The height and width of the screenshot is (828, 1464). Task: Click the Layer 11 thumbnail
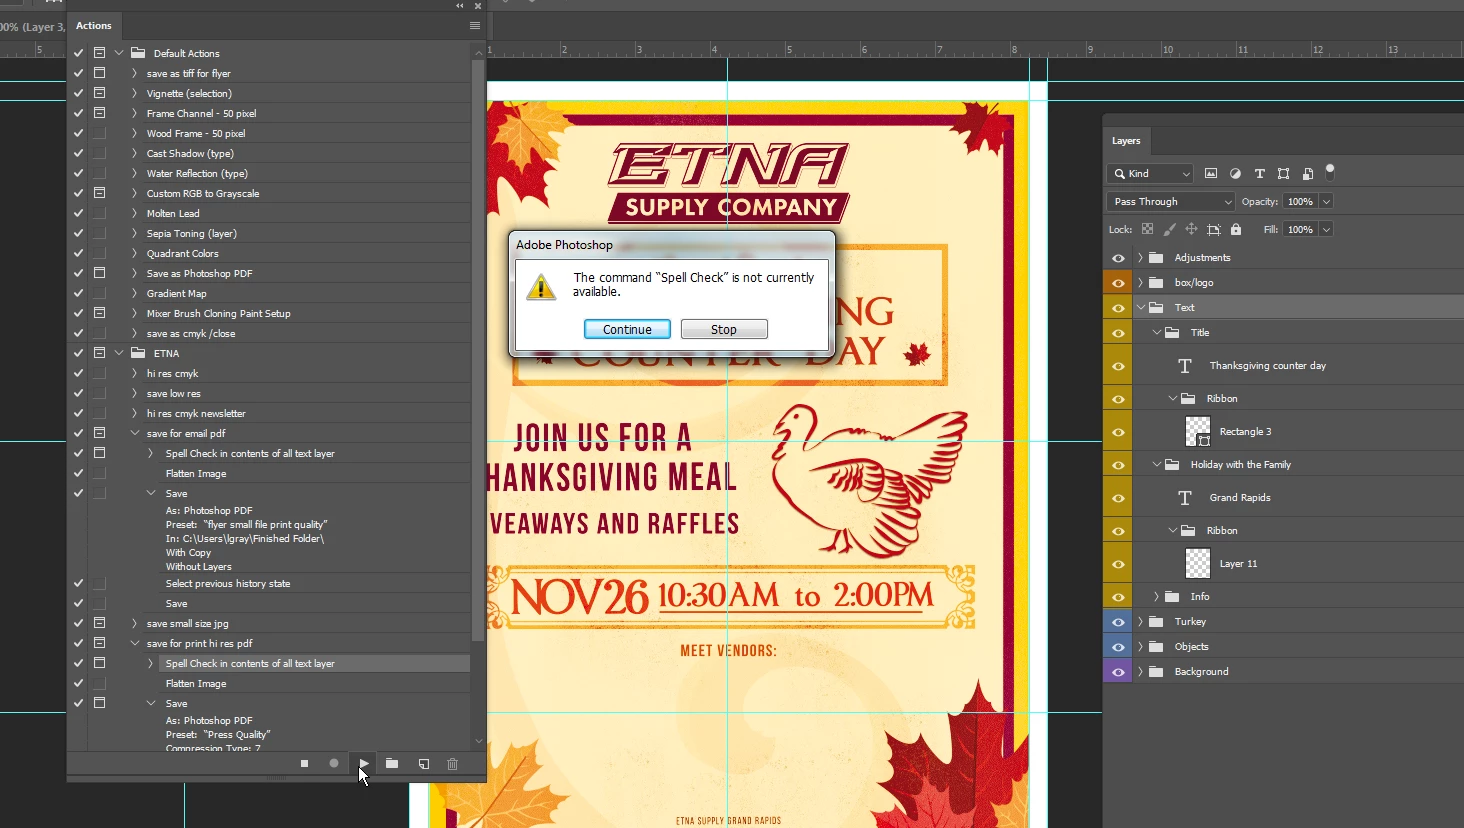click(1198, 564)
